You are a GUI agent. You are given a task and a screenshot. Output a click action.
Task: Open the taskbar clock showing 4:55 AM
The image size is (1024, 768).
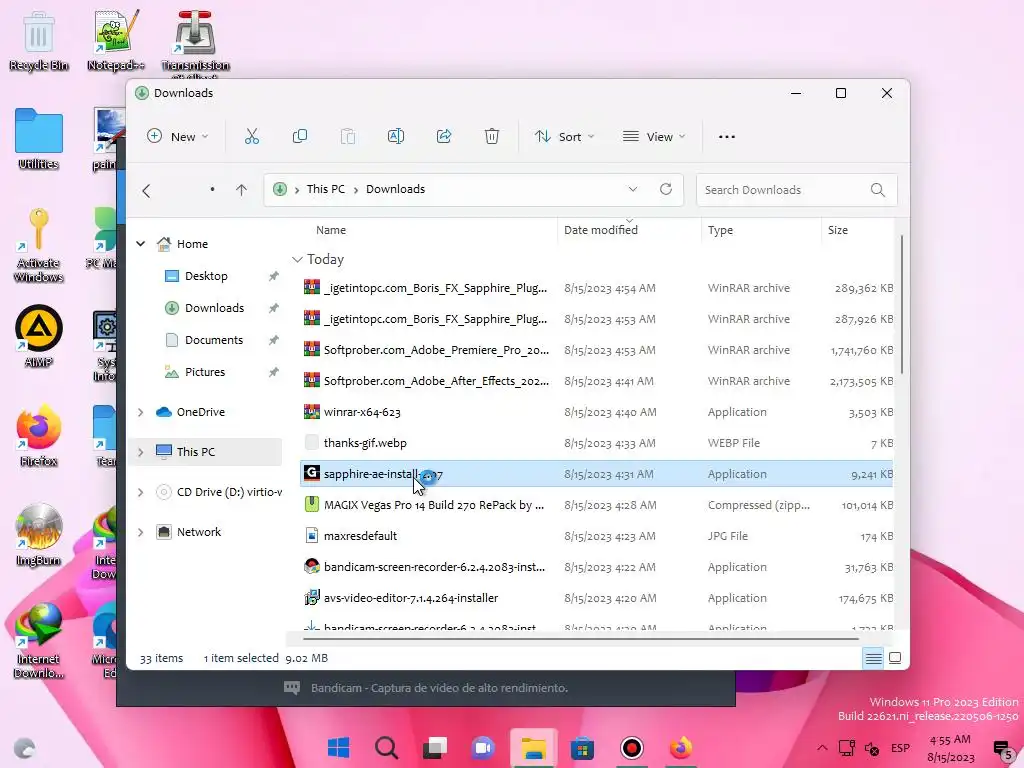[950, 748]
